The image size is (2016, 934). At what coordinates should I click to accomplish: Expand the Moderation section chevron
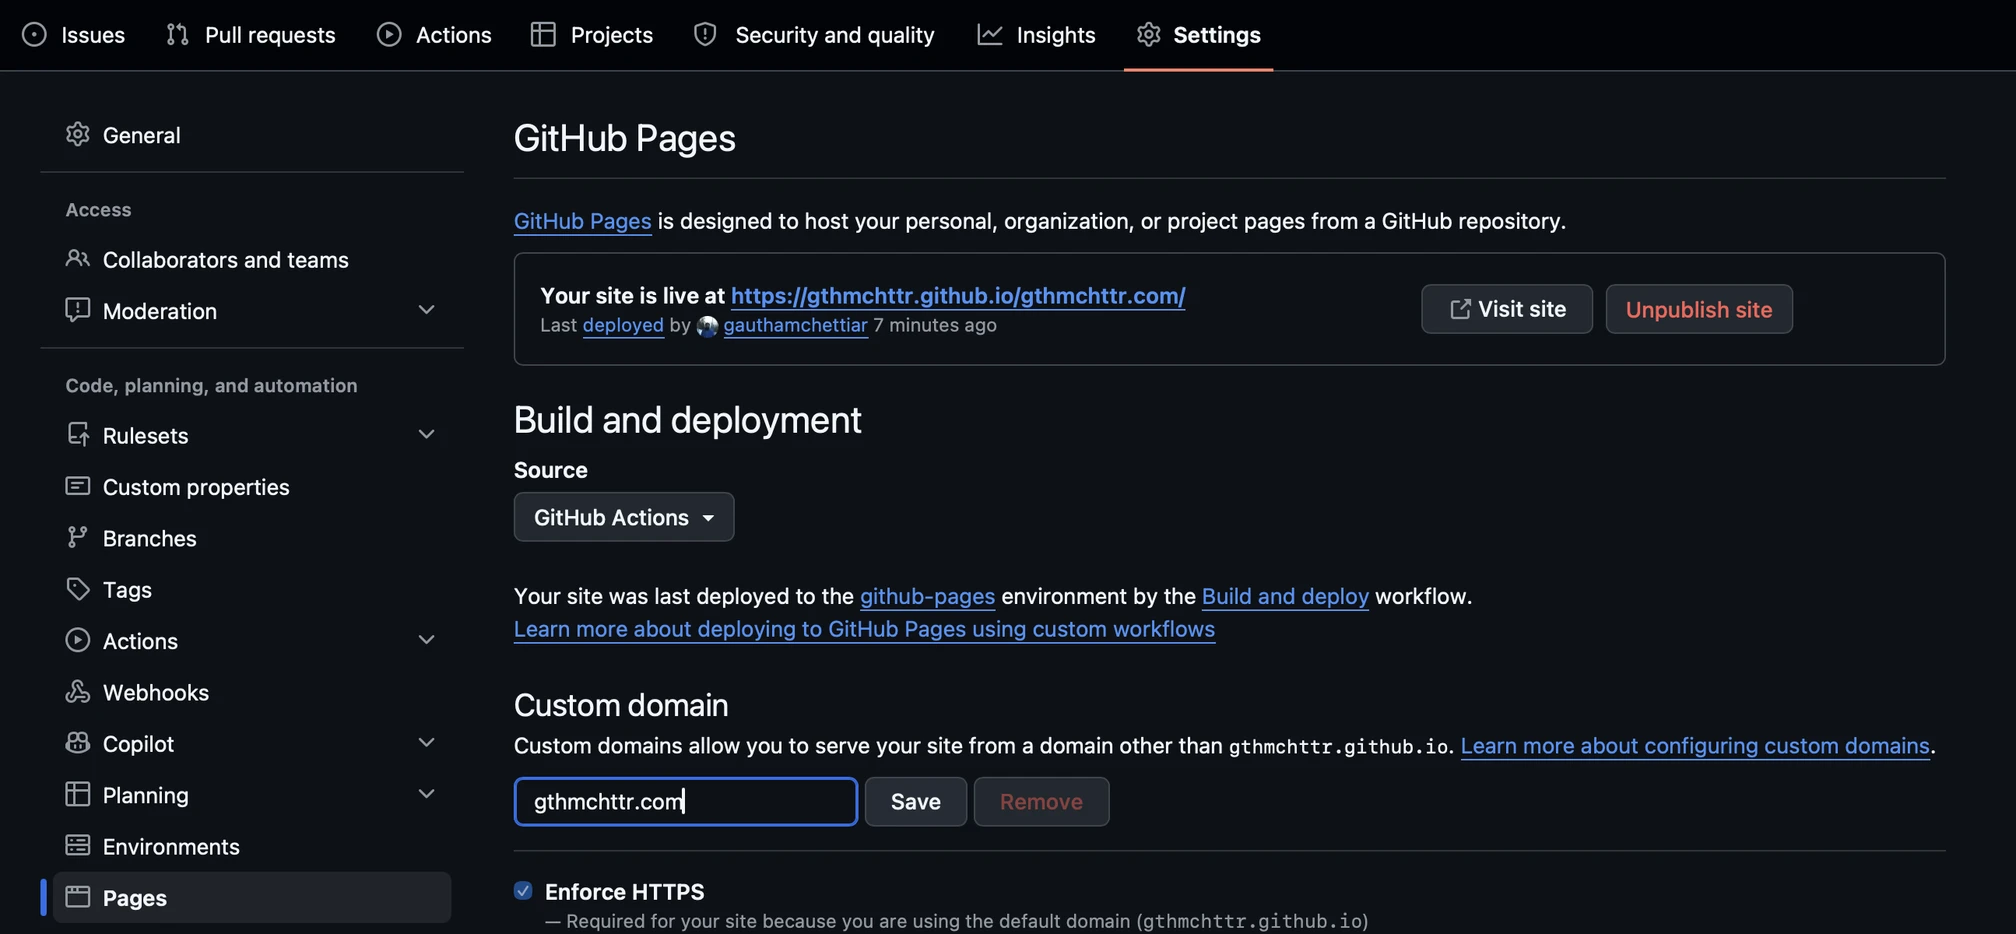pyautogui.click(x=426, y=310)
